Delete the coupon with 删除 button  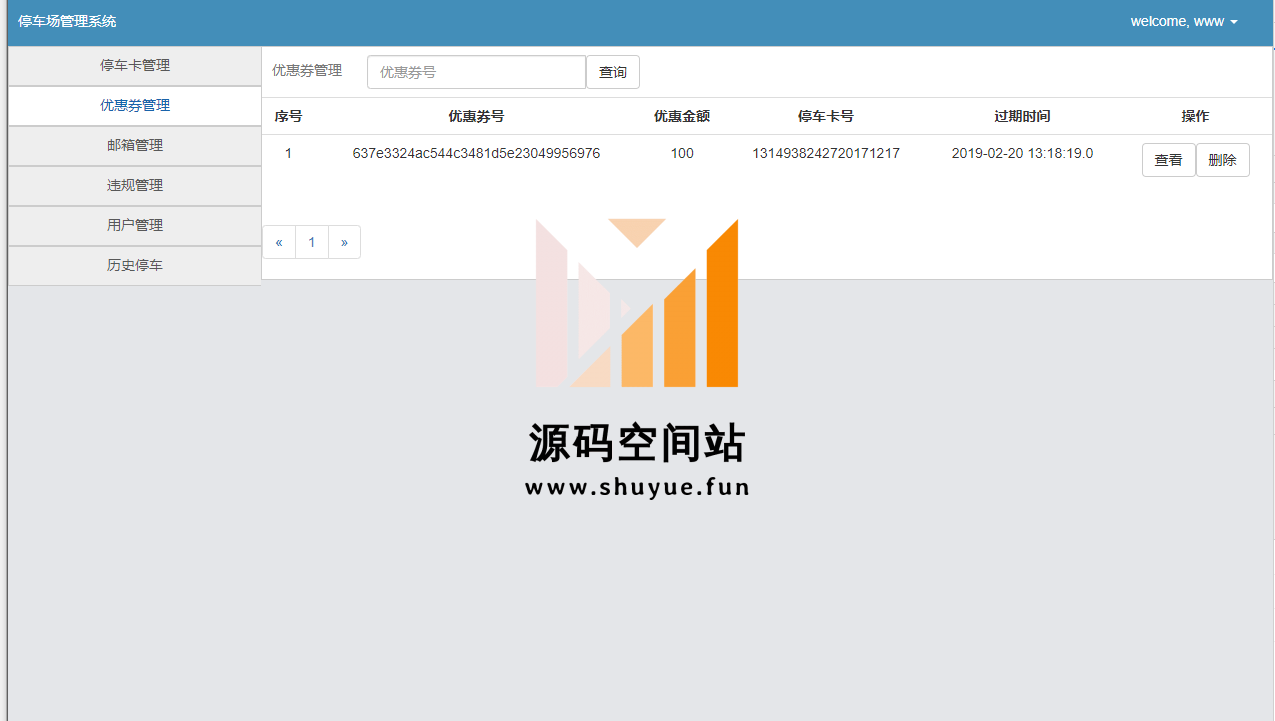tap(1222, 160)
